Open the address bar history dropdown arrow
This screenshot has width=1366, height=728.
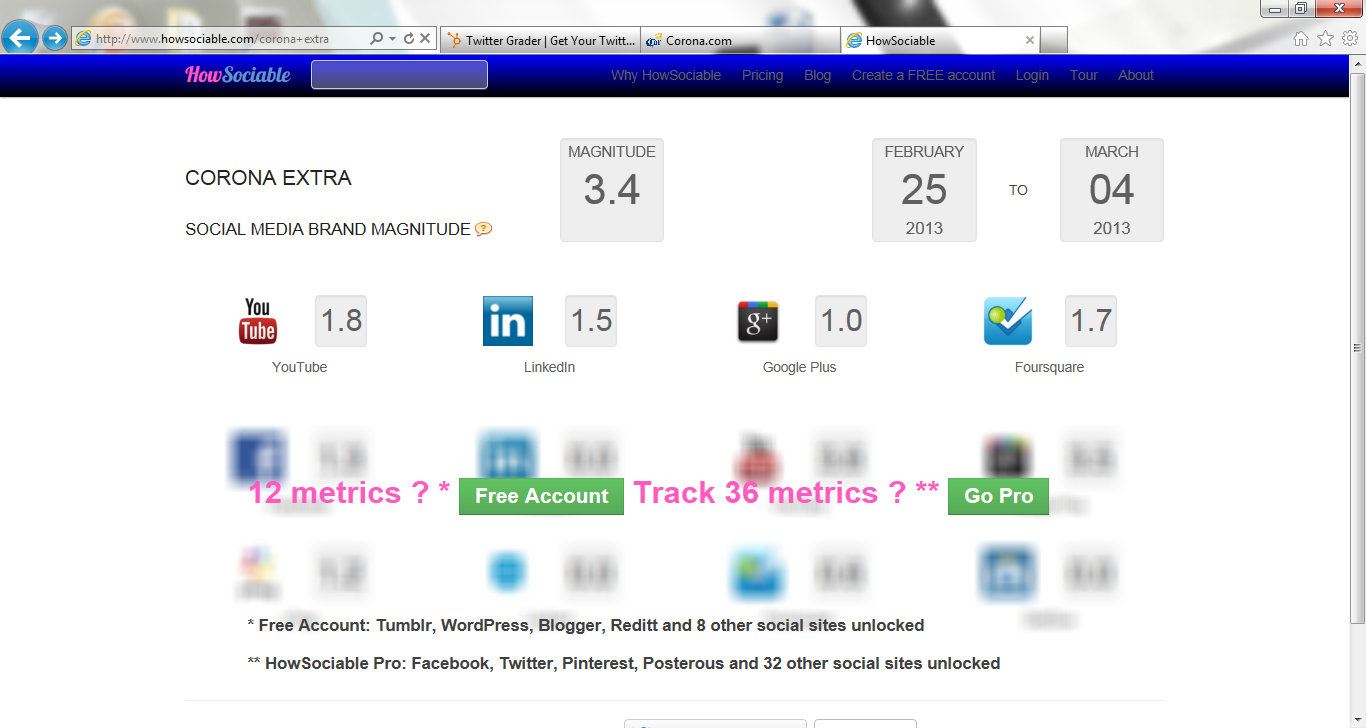(392, 39)
